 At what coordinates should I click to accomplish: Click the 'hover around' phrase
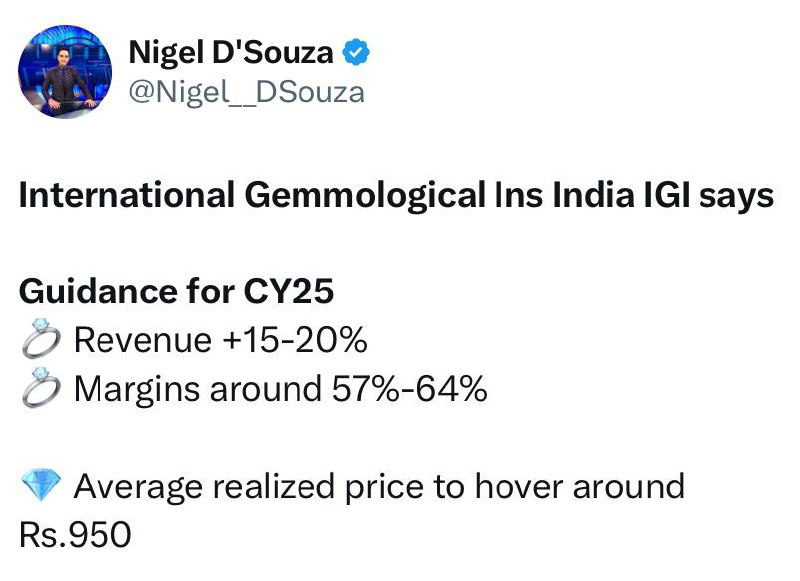pyautogui.click(x=580, y=486)
